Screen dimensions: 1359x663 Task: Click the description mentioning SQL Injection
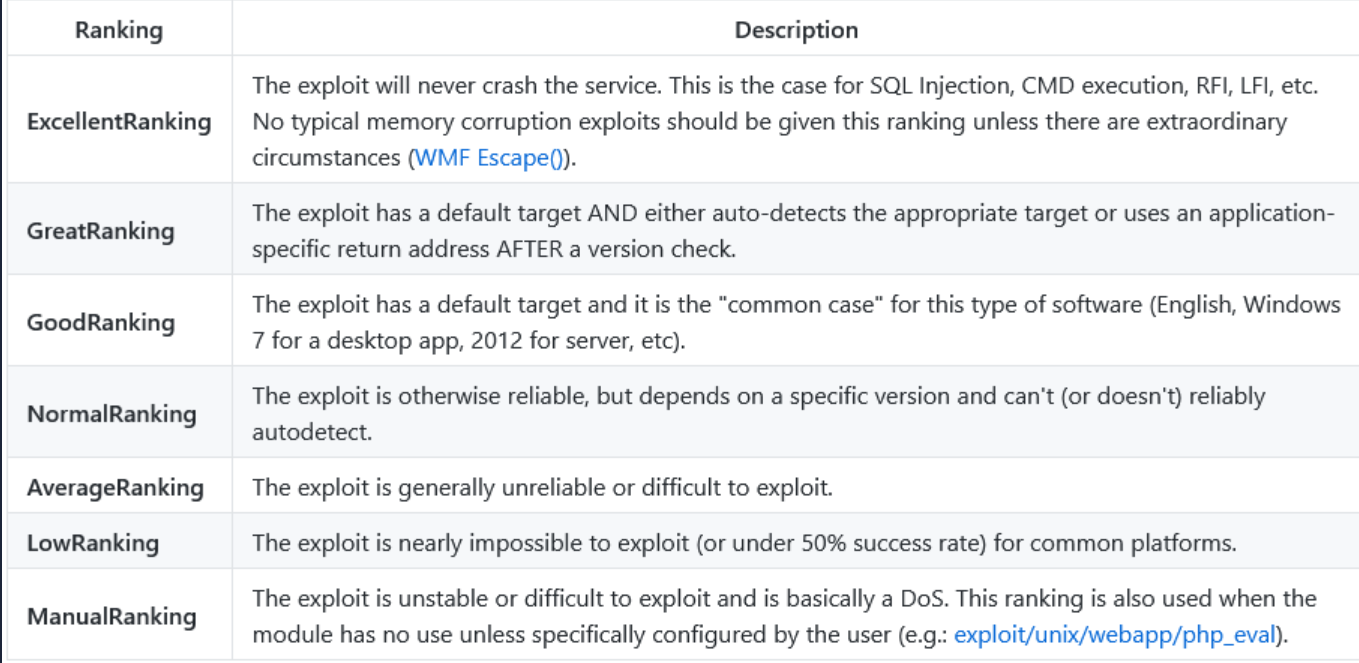point(784,86)
